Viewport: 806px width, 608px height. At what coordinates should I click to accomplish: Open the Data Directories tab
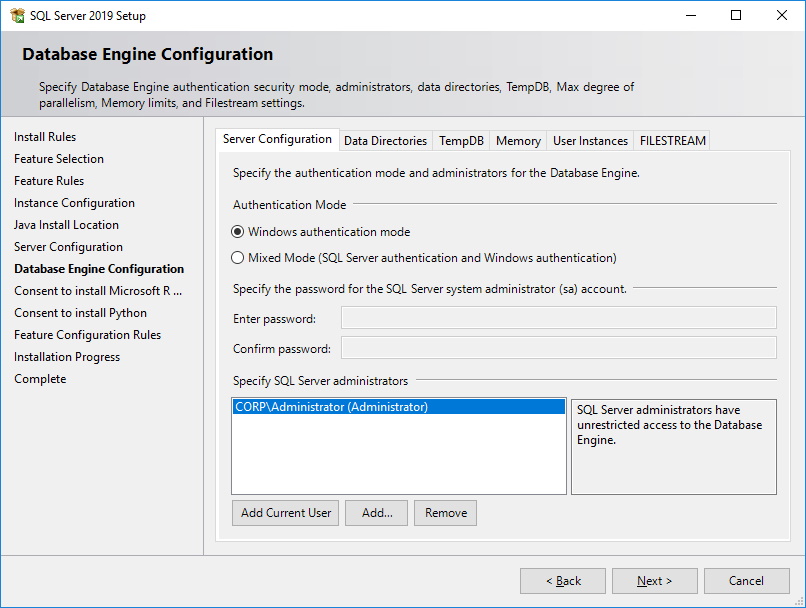click(386, 141)
